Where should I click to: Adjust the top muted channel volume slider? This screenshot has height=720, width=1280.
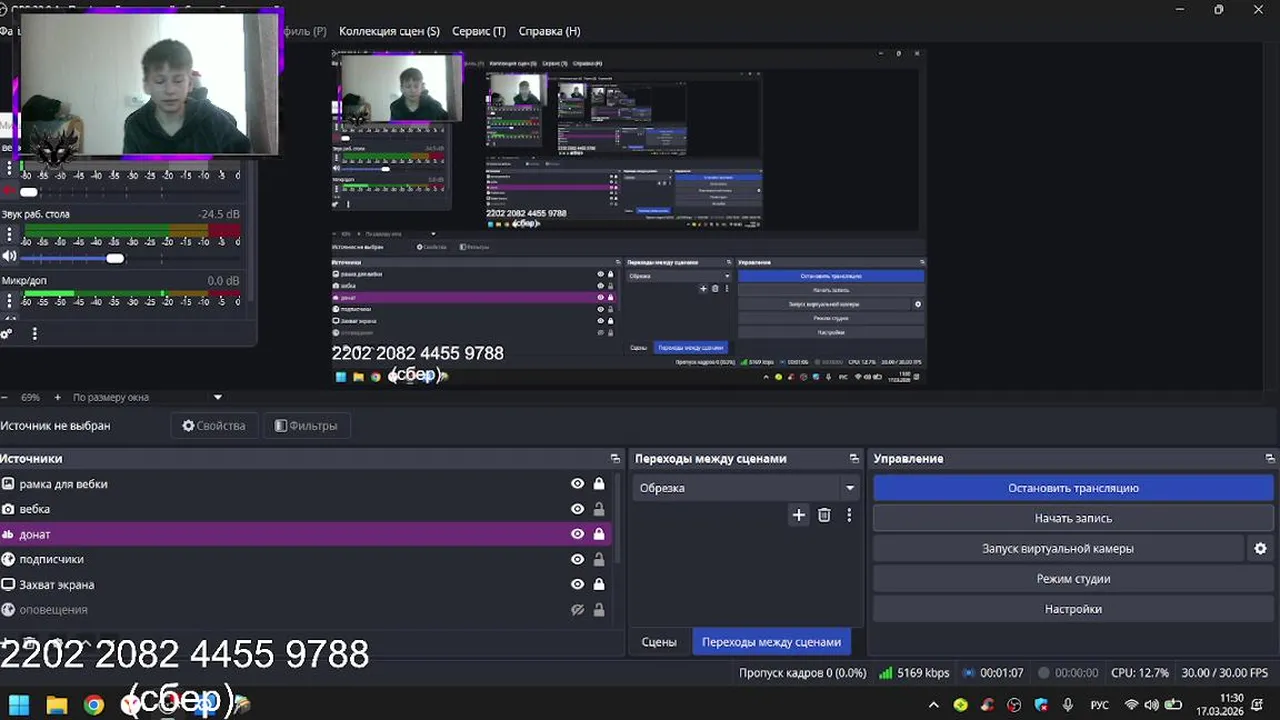coord(29,192)
